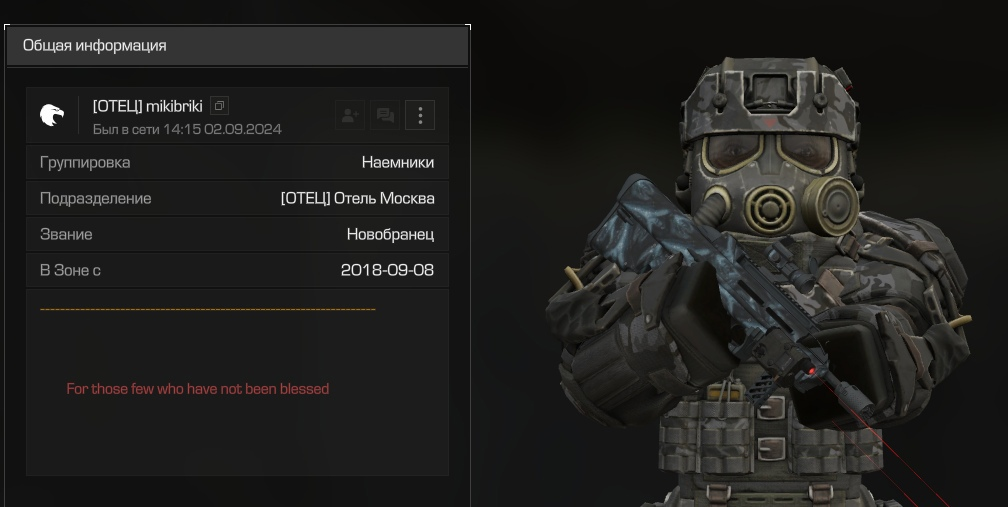Select the Общая информация panel header
The image size is (1008, 507).
237,46
